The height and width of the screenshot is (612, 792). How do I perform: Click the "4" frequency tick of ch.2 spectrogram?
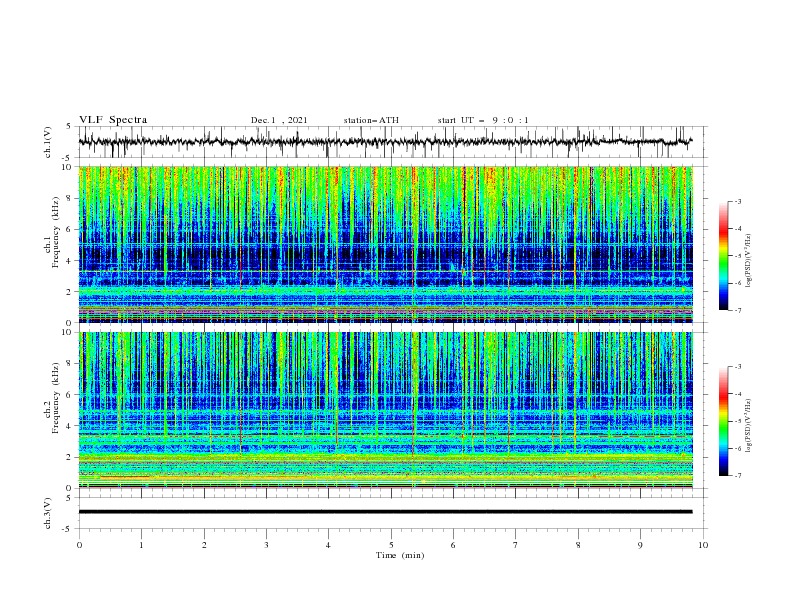(70, 426)
